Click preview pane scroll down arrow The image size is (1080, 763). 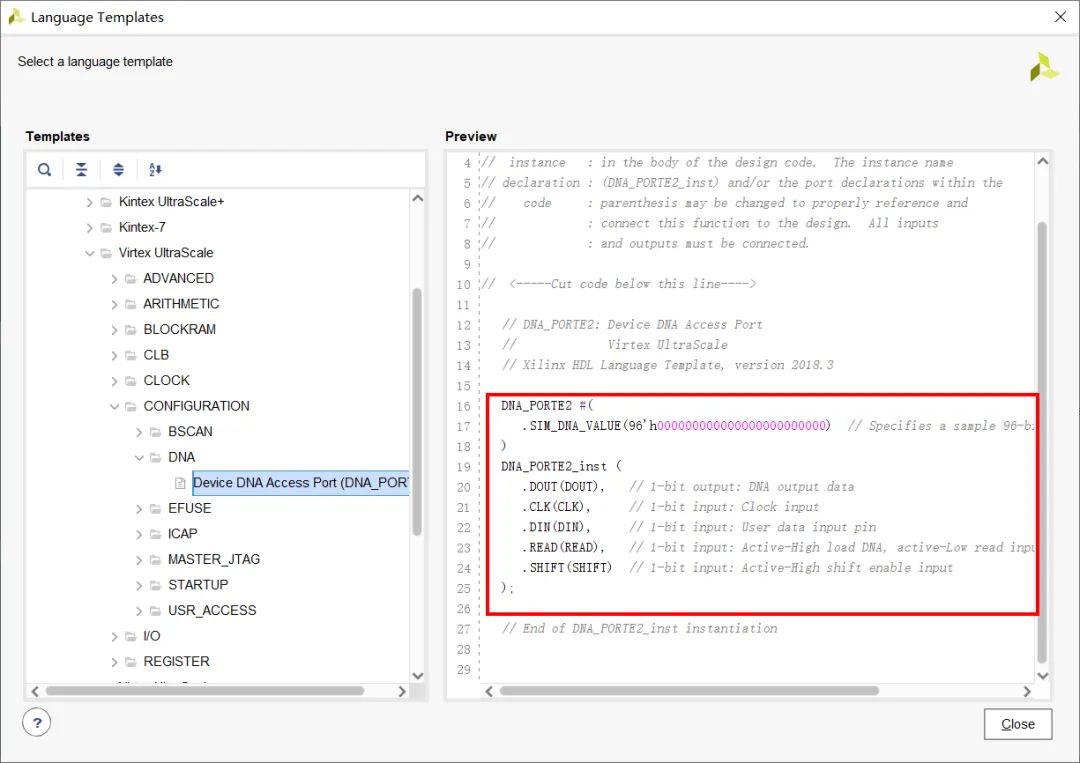[1043, 676]
